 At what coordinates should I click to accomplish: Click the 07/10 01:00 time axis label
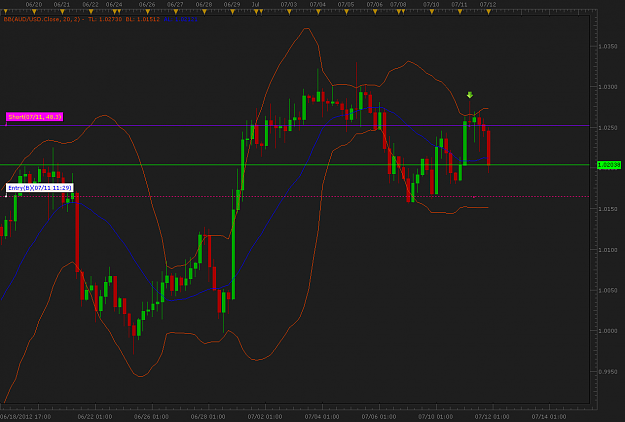pyautogui.click(x=435, y=417)
